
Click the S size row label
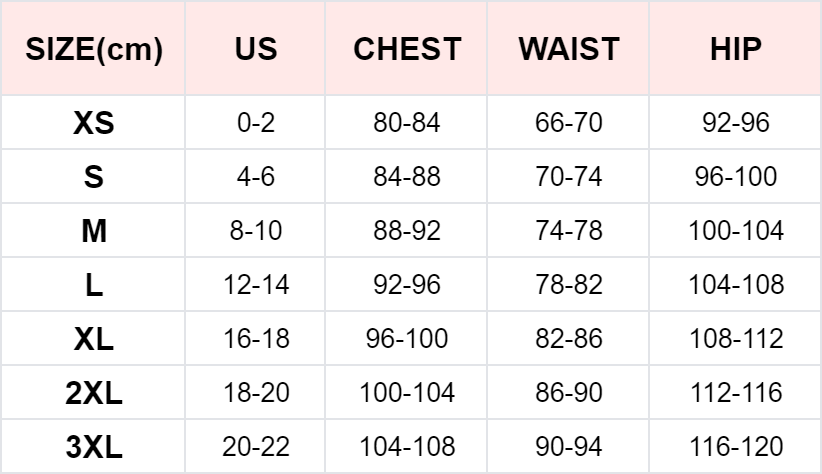(94, 177)
